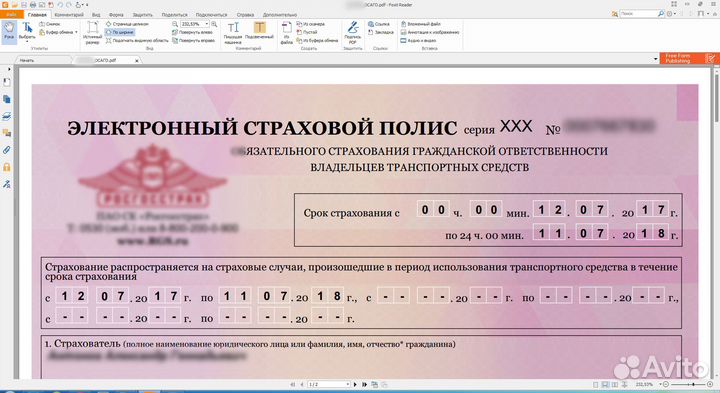Activate the Пишущая машинка typewriter tool

click(x=233, y=32)
